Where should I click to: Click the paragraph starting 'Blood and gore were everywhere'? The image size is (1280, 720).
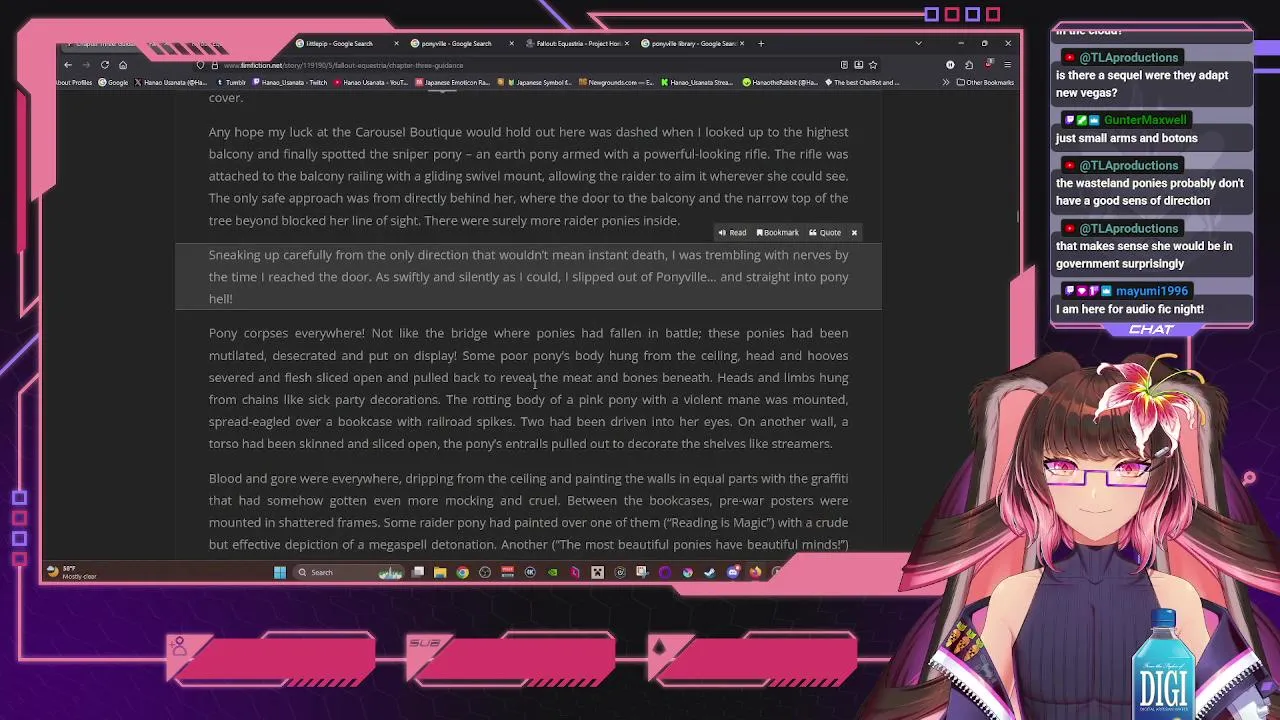[528, 511]
